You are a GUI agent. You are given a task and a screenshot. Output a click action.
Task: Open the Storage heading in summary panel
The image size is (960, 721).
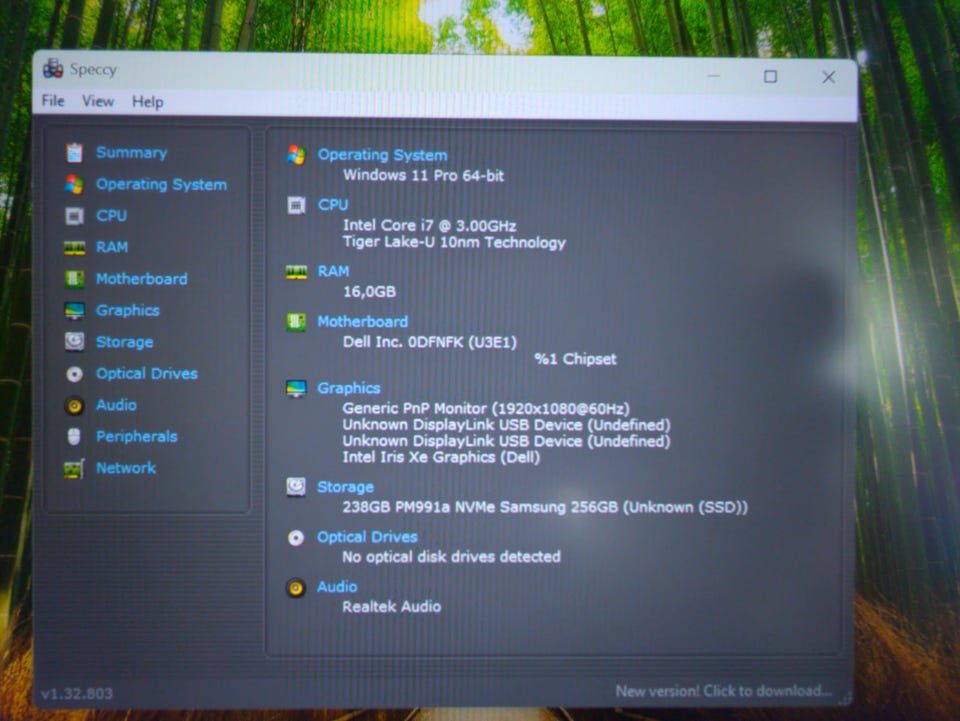[x=345, y=487]
